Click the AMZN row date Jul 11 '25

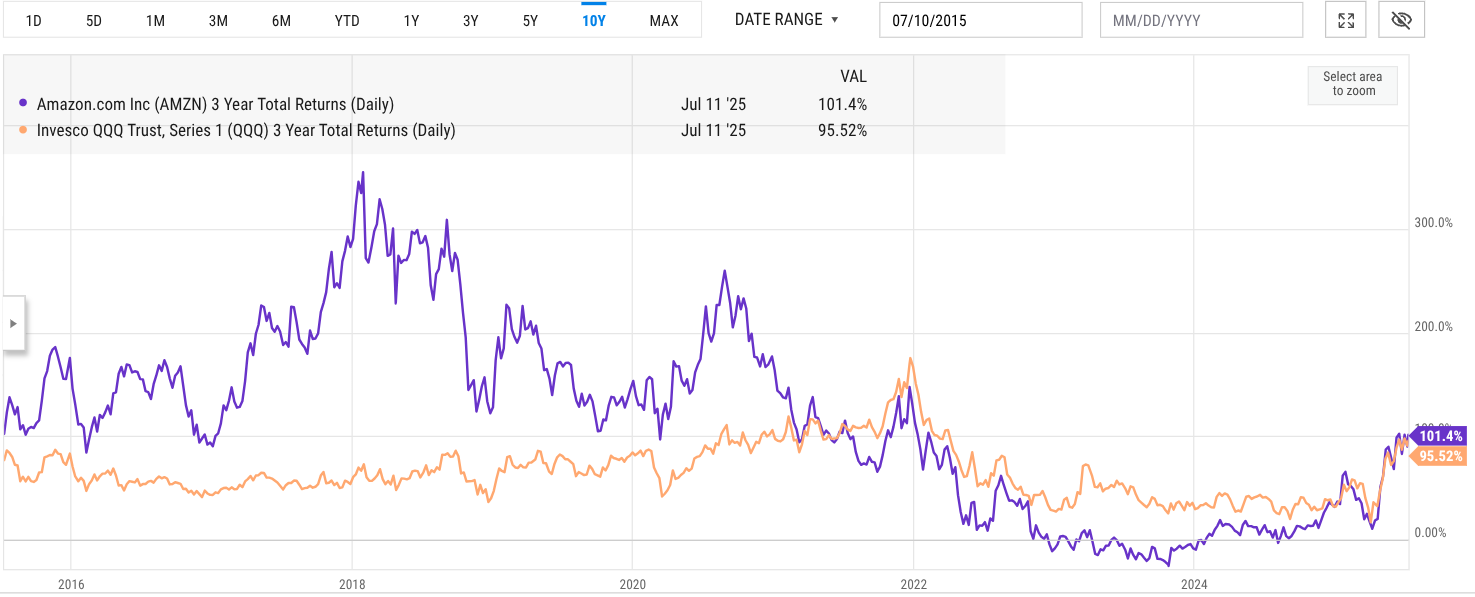(x=713, y=104)
